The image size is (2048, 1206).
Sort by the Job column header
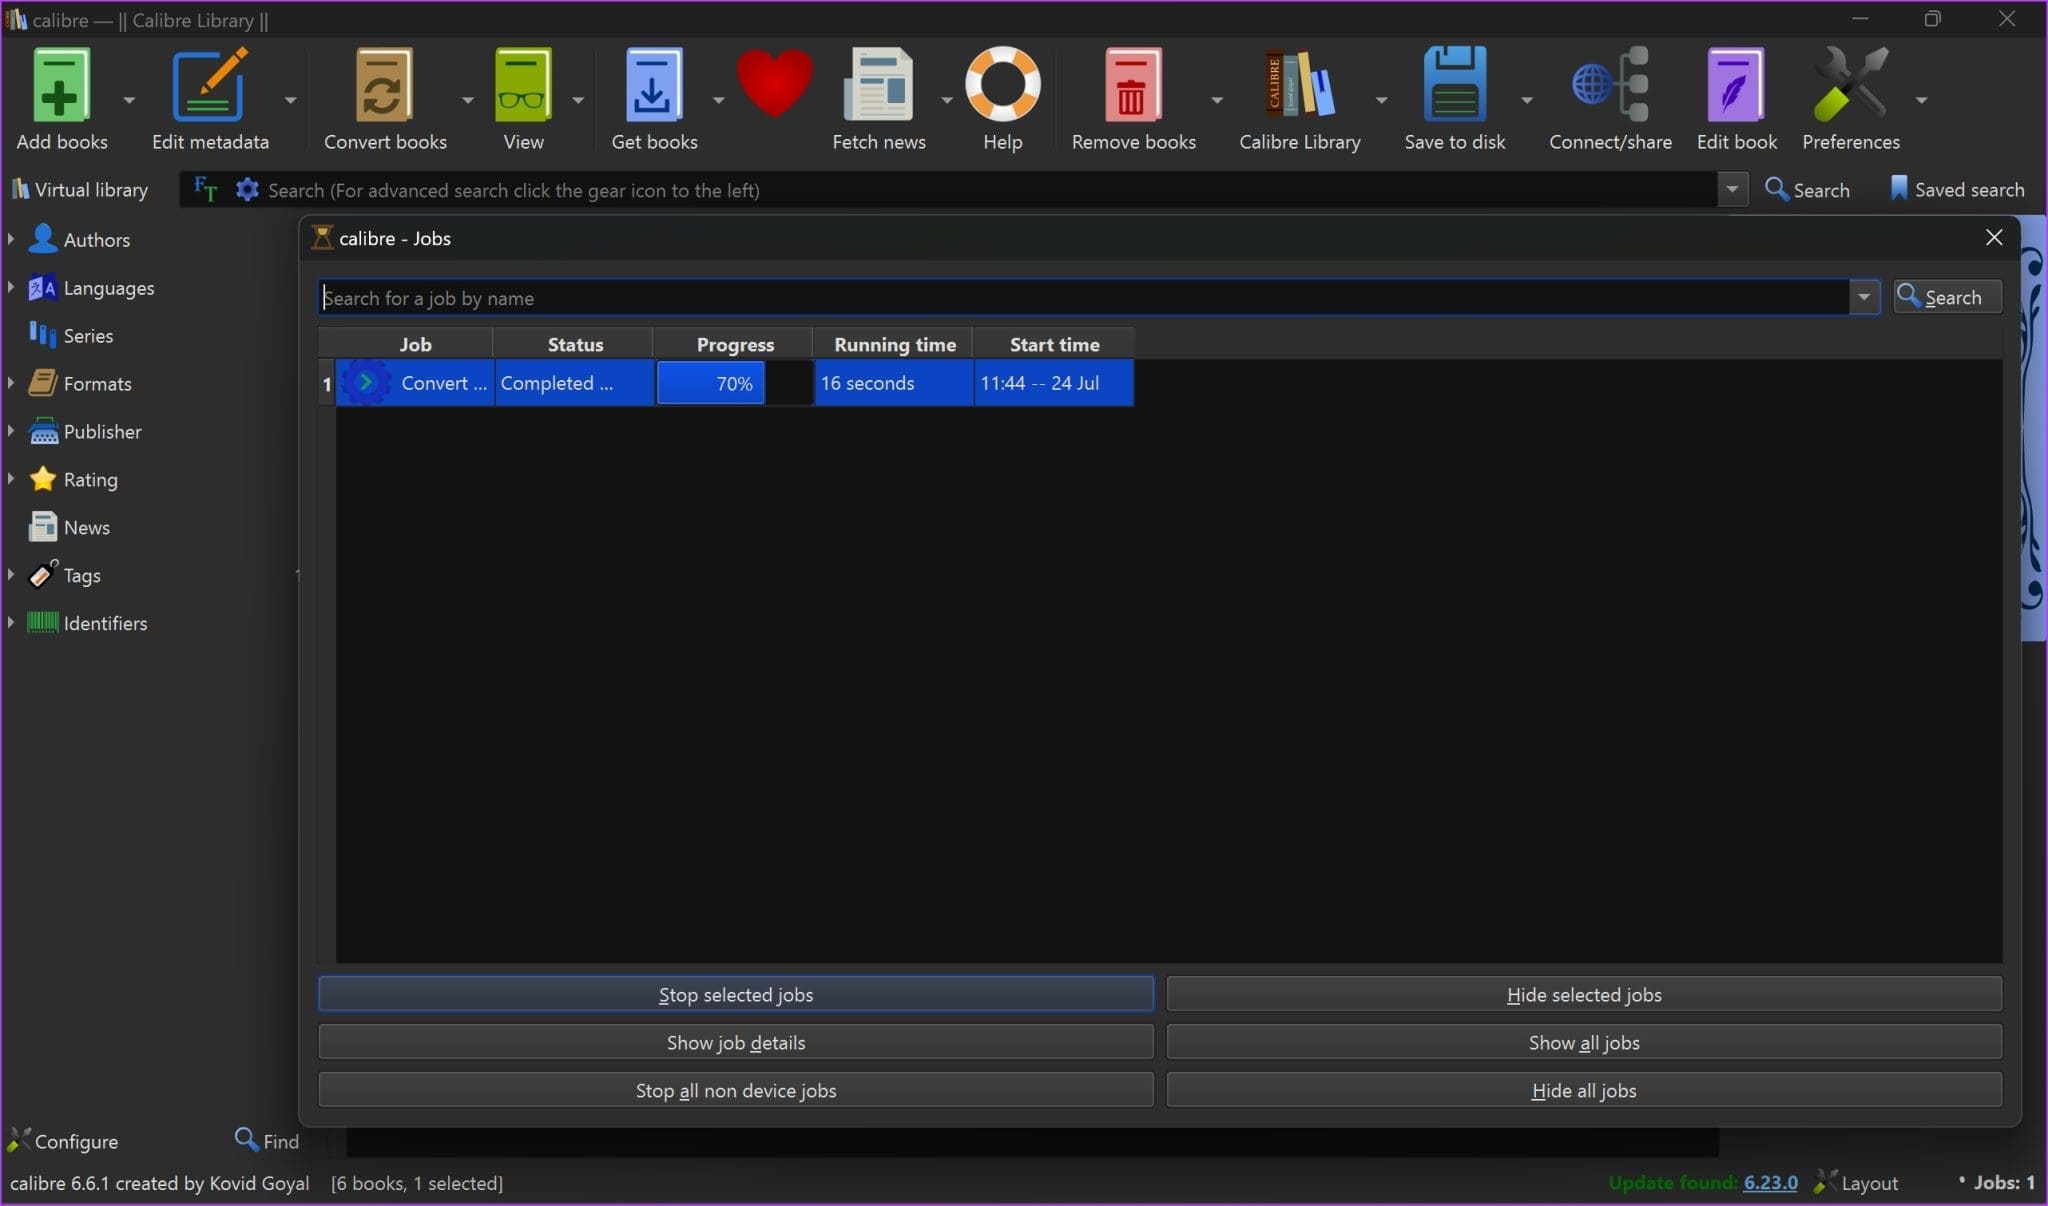pos(415,344)
